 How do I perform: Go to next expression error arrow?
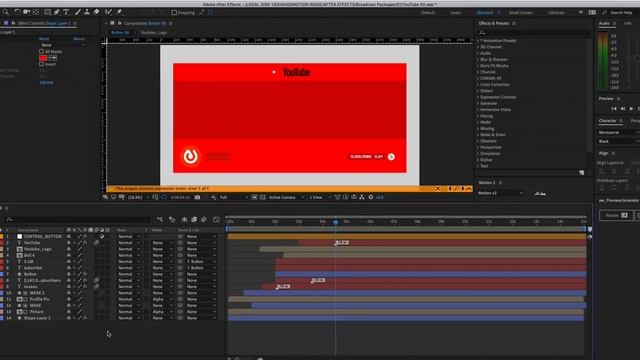pos(462,189)
